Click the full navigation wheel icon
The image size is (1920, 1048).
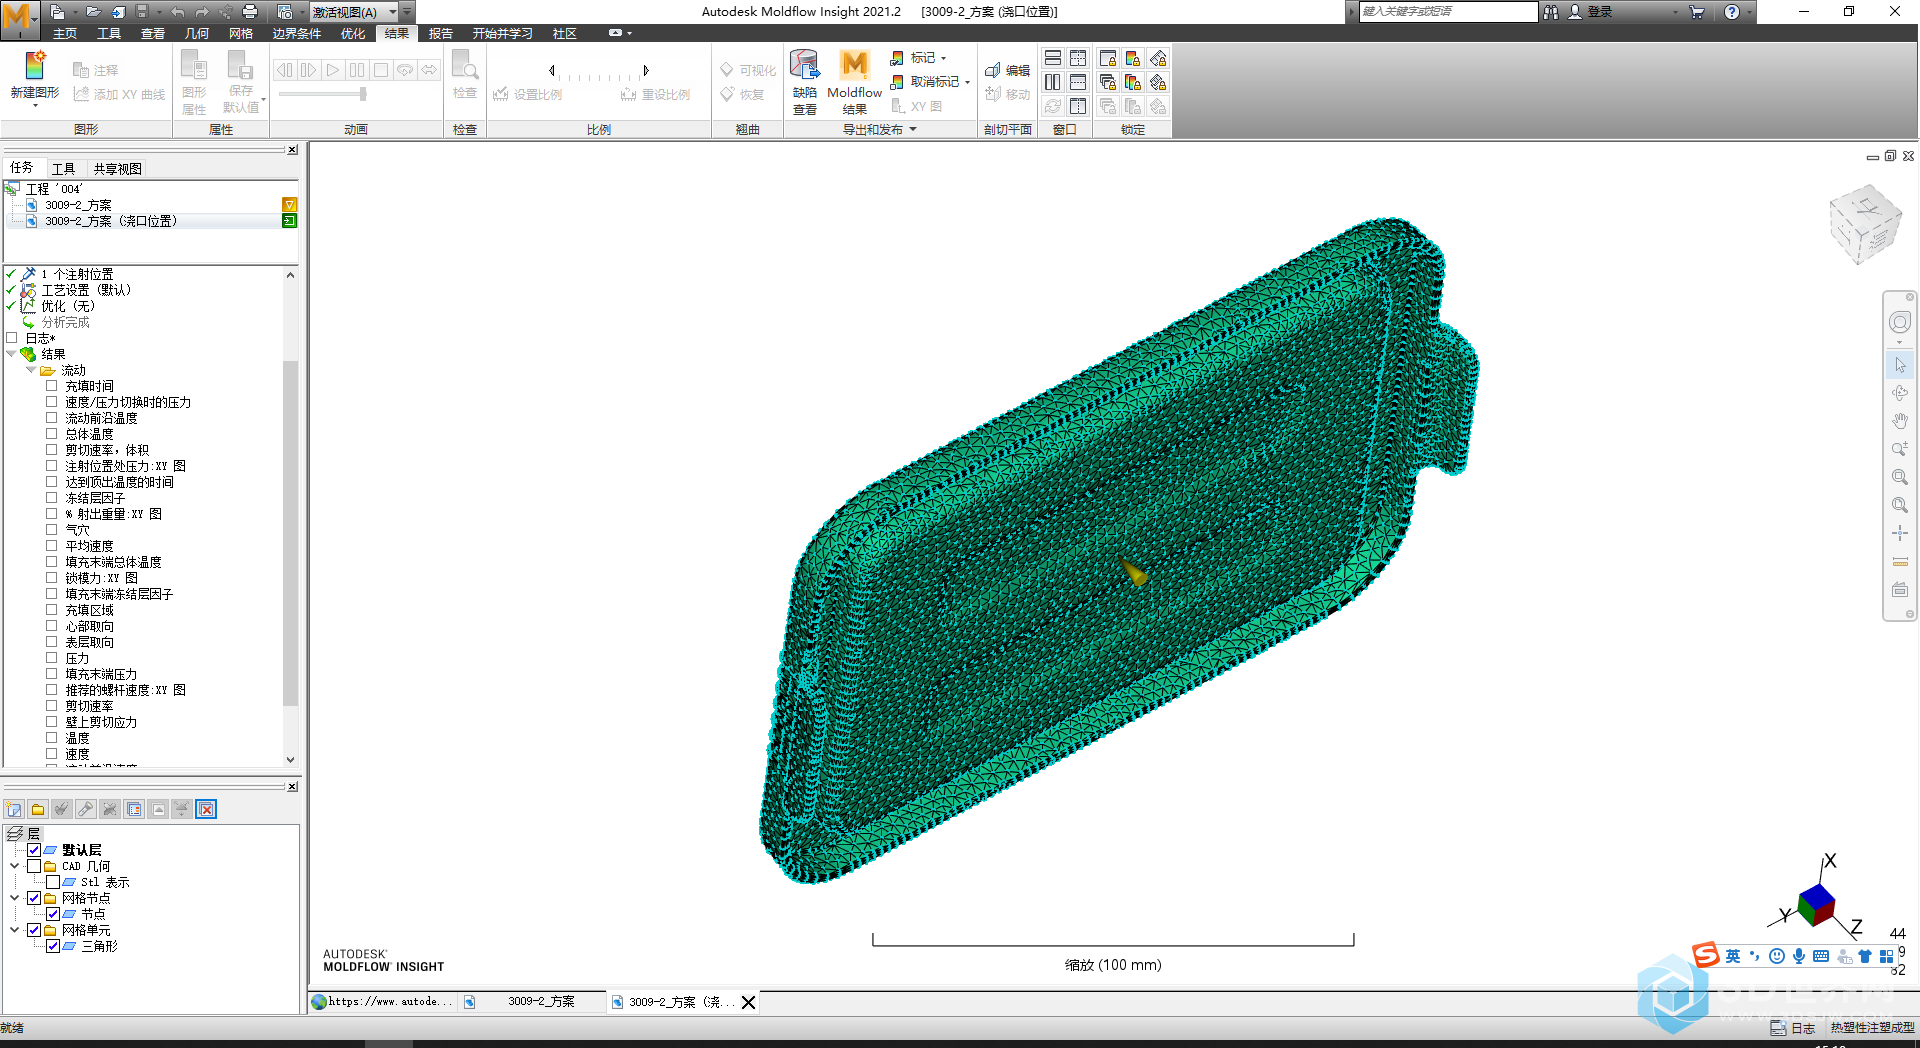(1900, 322)
